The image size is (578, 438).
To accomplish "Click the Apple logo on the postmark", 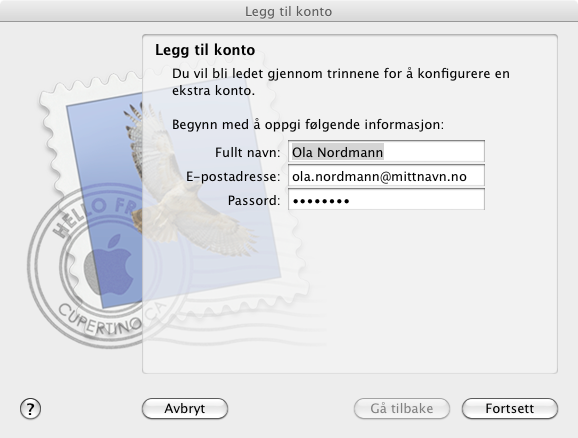I will pos(109,265).
